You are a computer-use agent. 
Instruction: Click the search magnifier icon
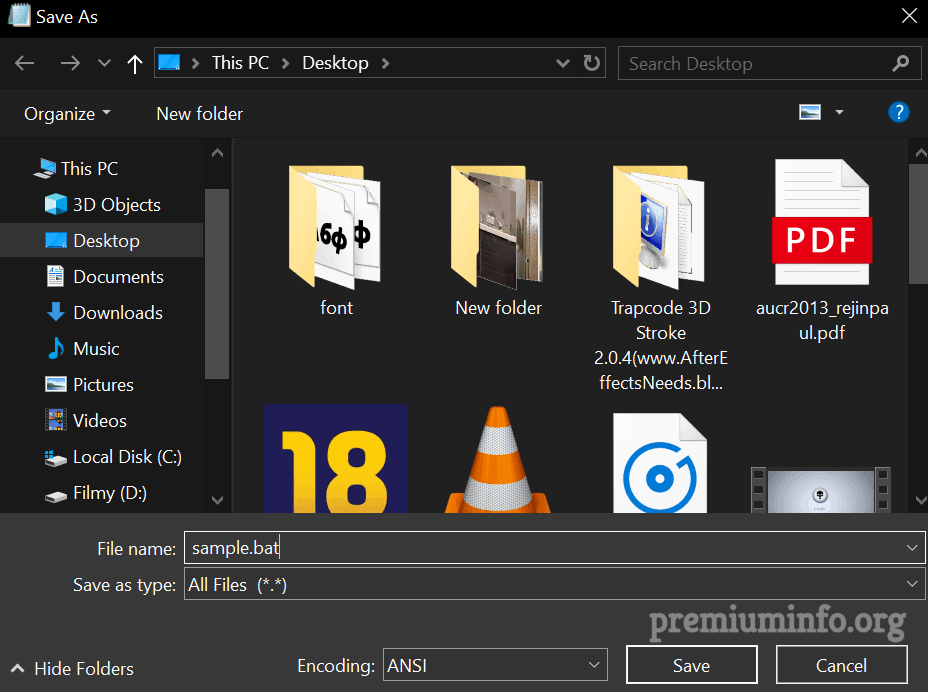(x=900, y=63)
